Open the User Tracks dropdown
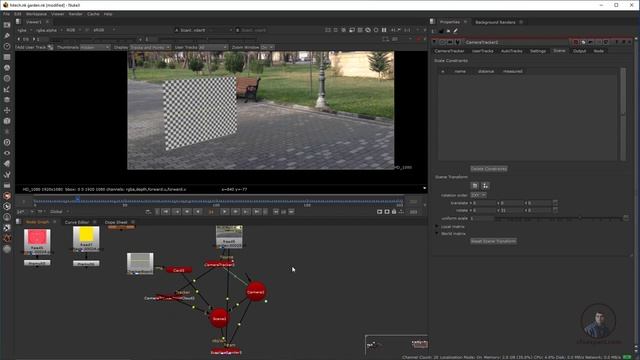The width and height of the screenshot is (640, 360). coord(213,47)
